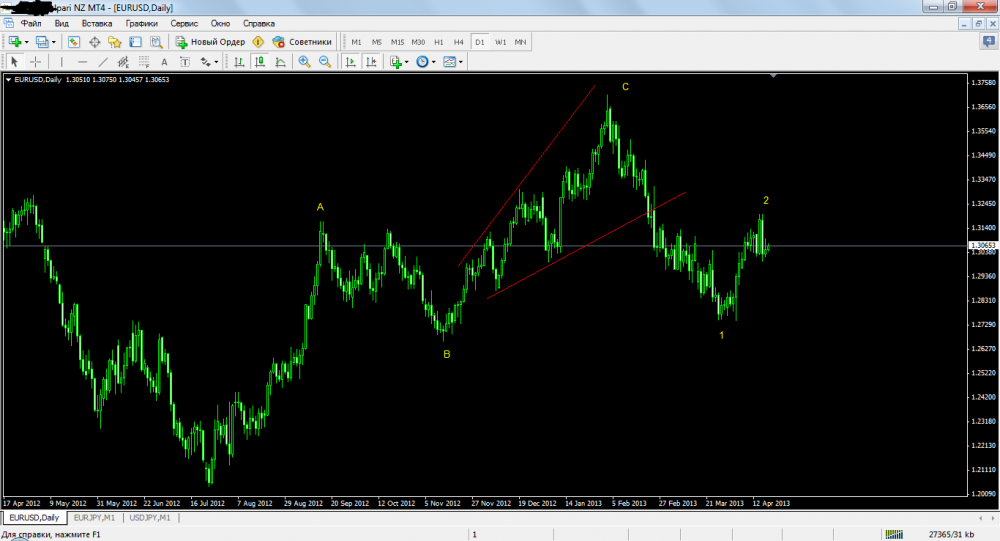The width and height of the screenshot is (1000, 541).
Task: Zoom in on the chart
Action: 304,62
